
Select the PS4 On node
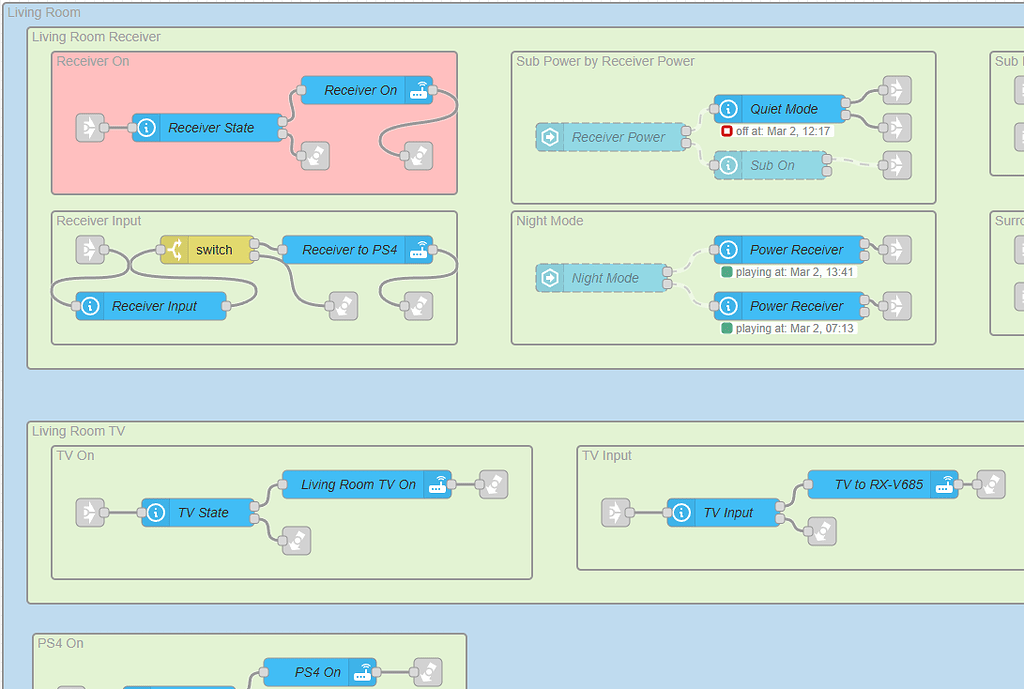[318, 672]
